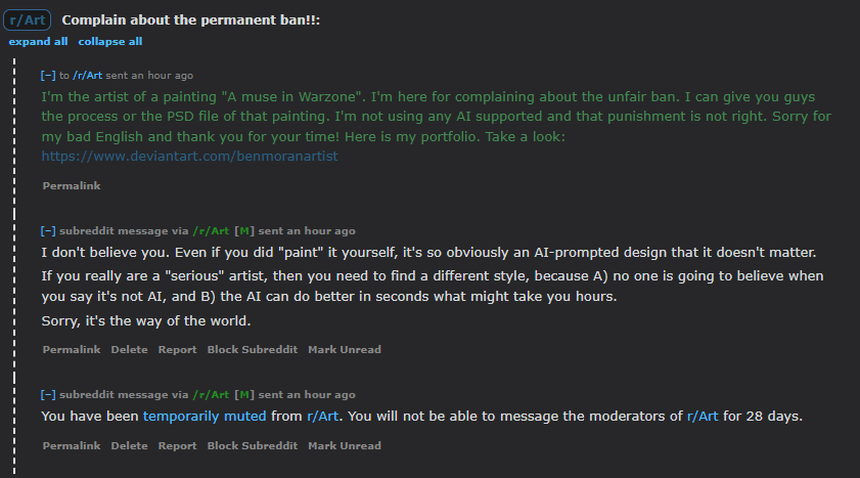The image size is (860, 478).
Task: Open Permalink under the artist's message
Action: [71, 186]
